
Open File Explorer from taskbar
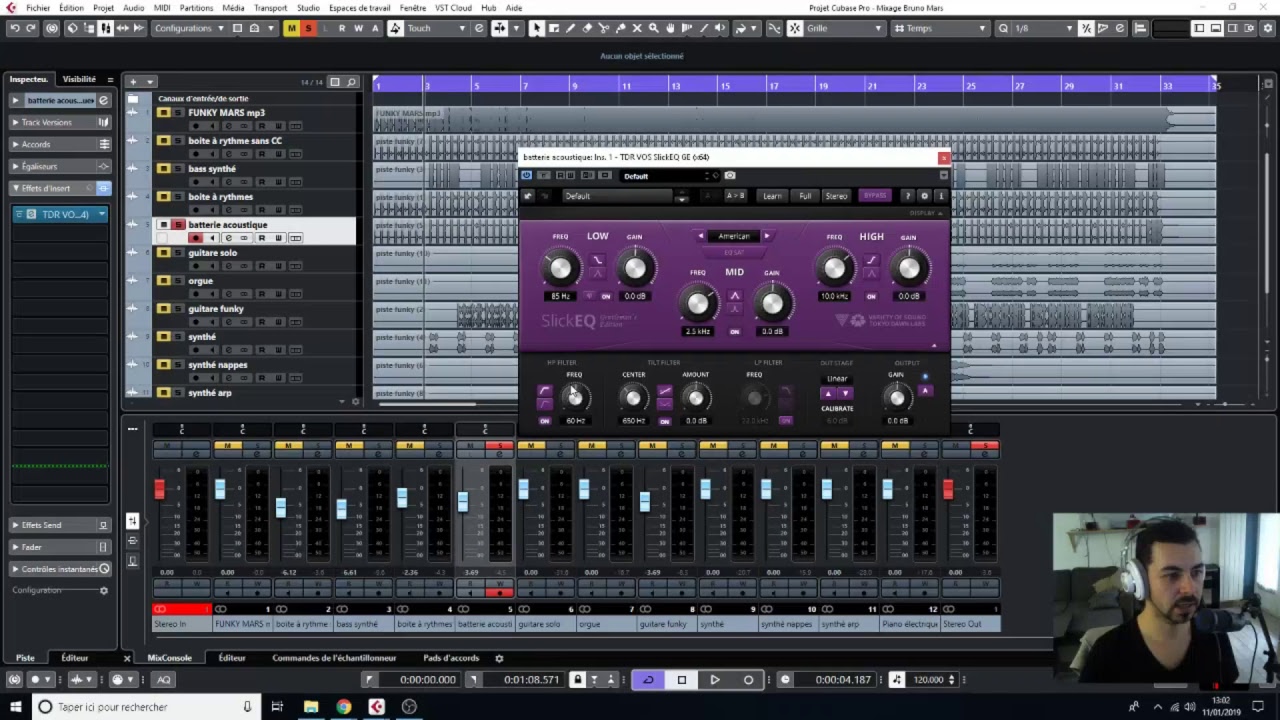point(311,706)
